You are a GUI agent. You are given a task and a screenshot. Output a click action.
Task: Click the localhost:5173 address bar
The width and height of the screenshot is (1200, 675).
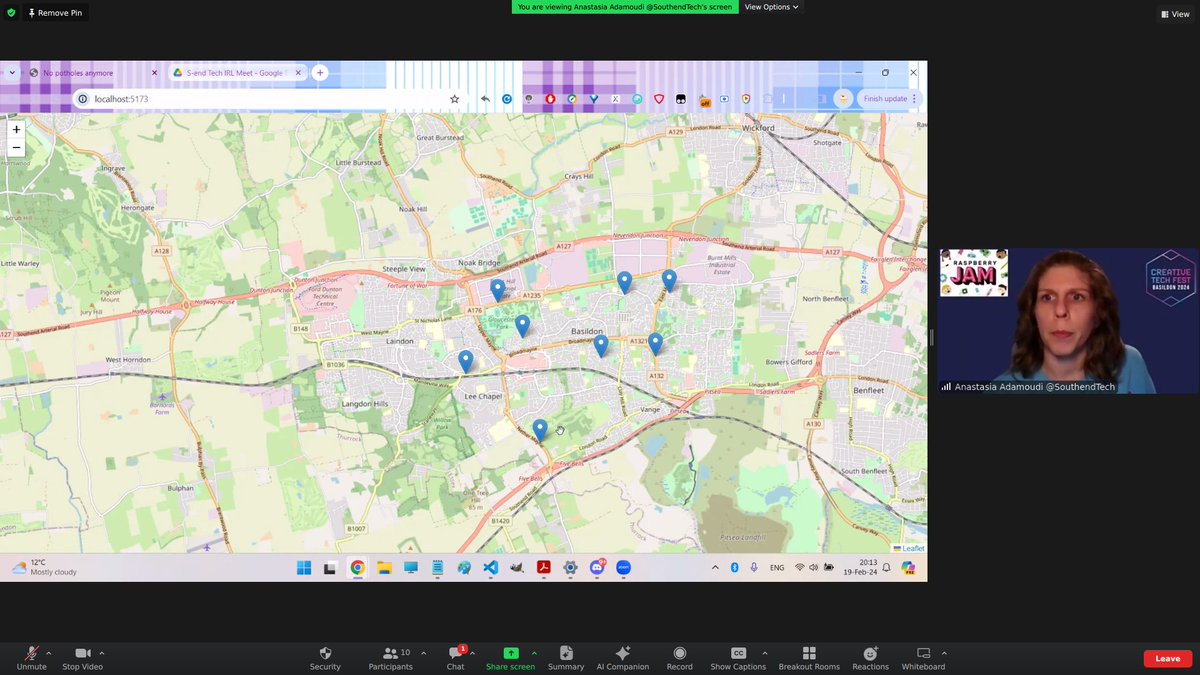click(270, 99)
